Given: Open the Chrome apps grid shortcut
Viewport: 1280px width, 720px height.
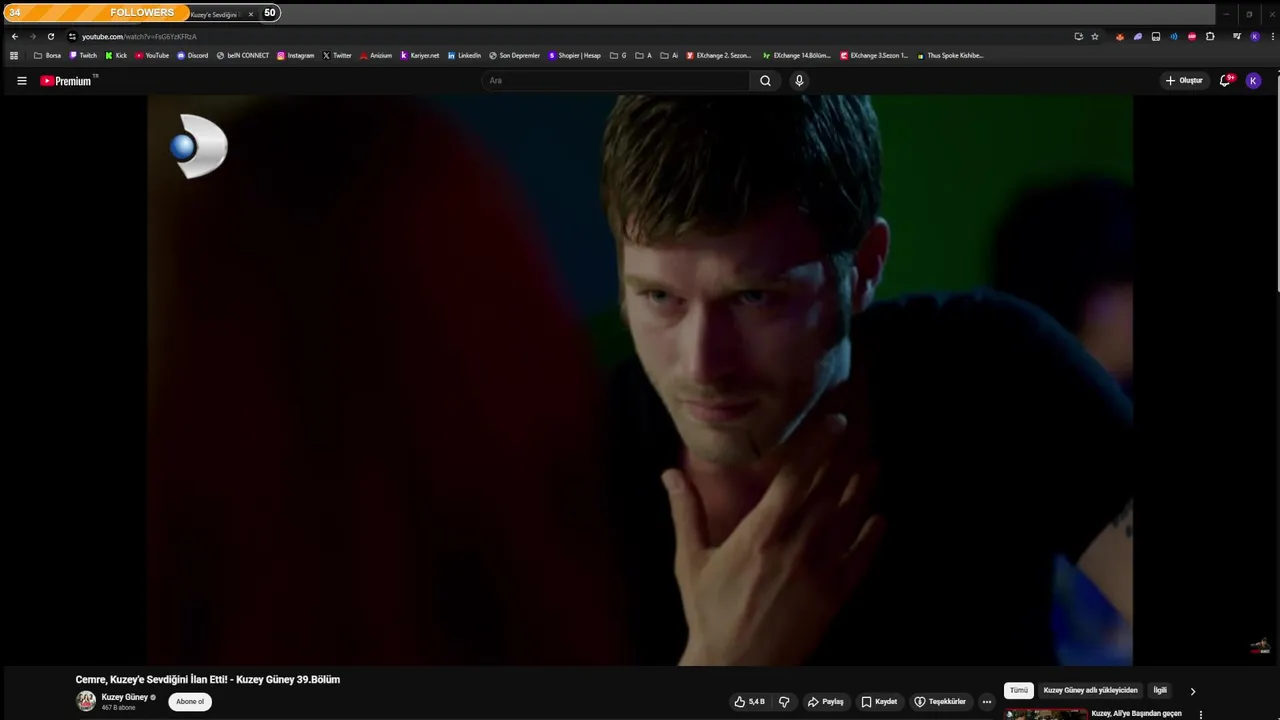Looking at the screenshot, I should (x=14, y=56).
